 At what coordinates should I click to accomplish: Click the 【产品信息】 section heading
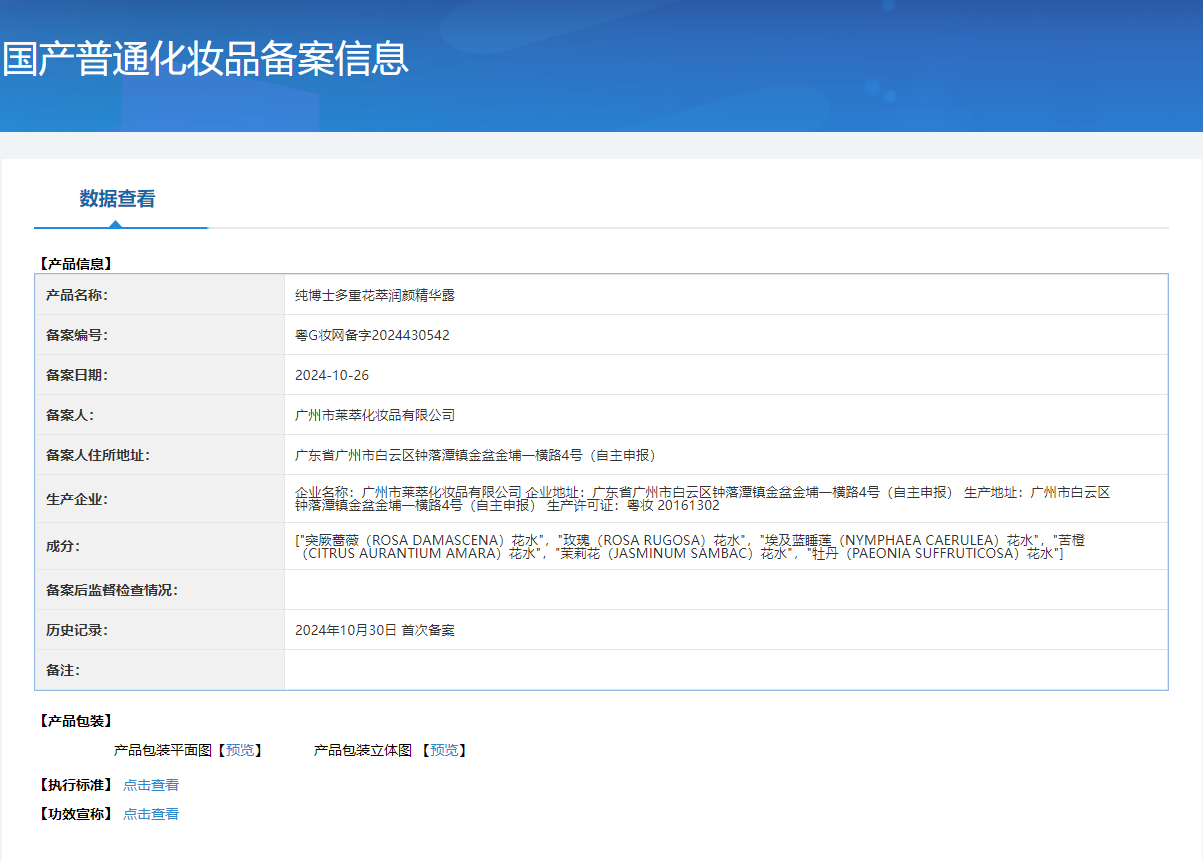[x=75, y=264]
